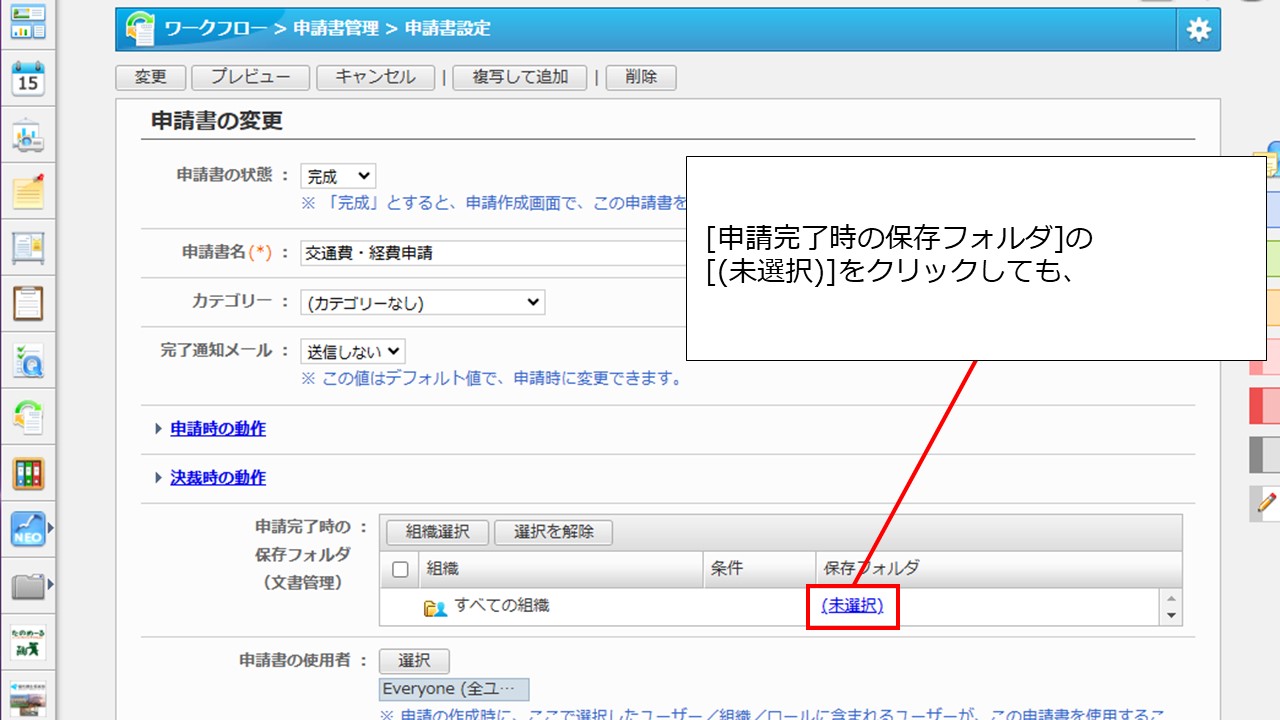Open the calendar icon showing 15
Image resolution: width=1280 pixels, height=720 pixels.
[x=28, y=78]
